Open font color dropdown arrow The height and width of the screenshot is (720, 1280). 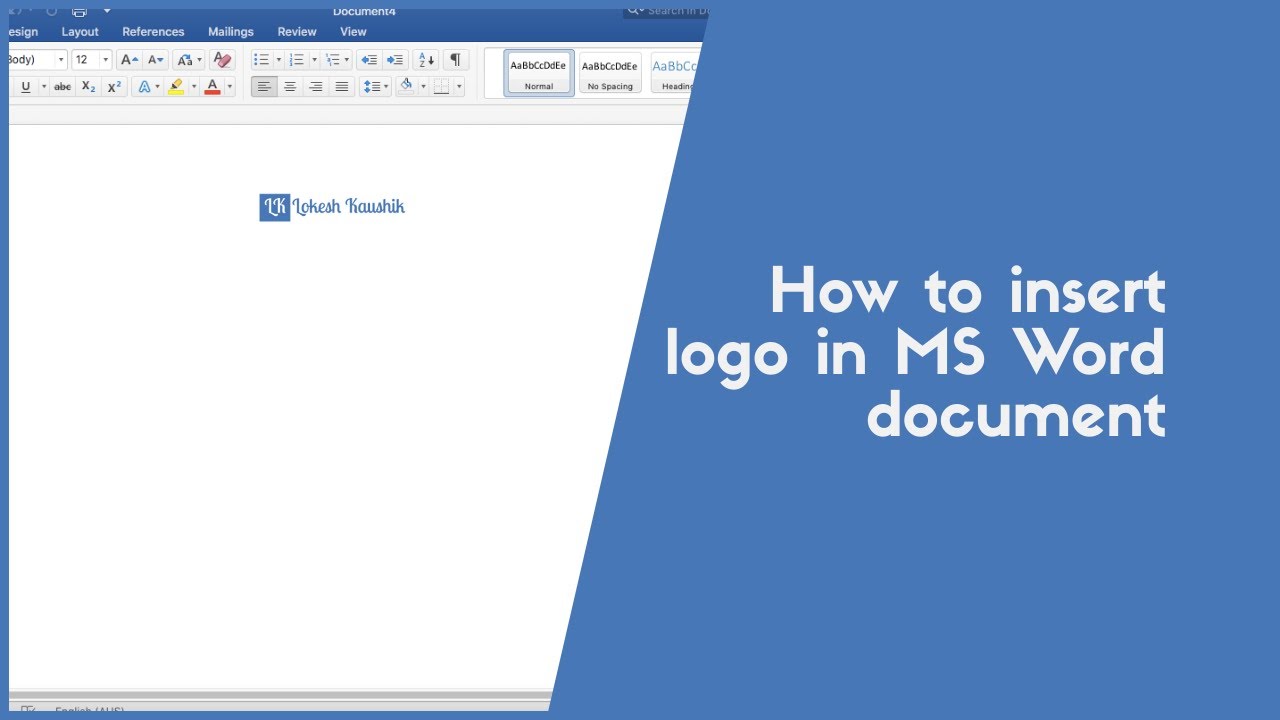[x=229, y=87]
